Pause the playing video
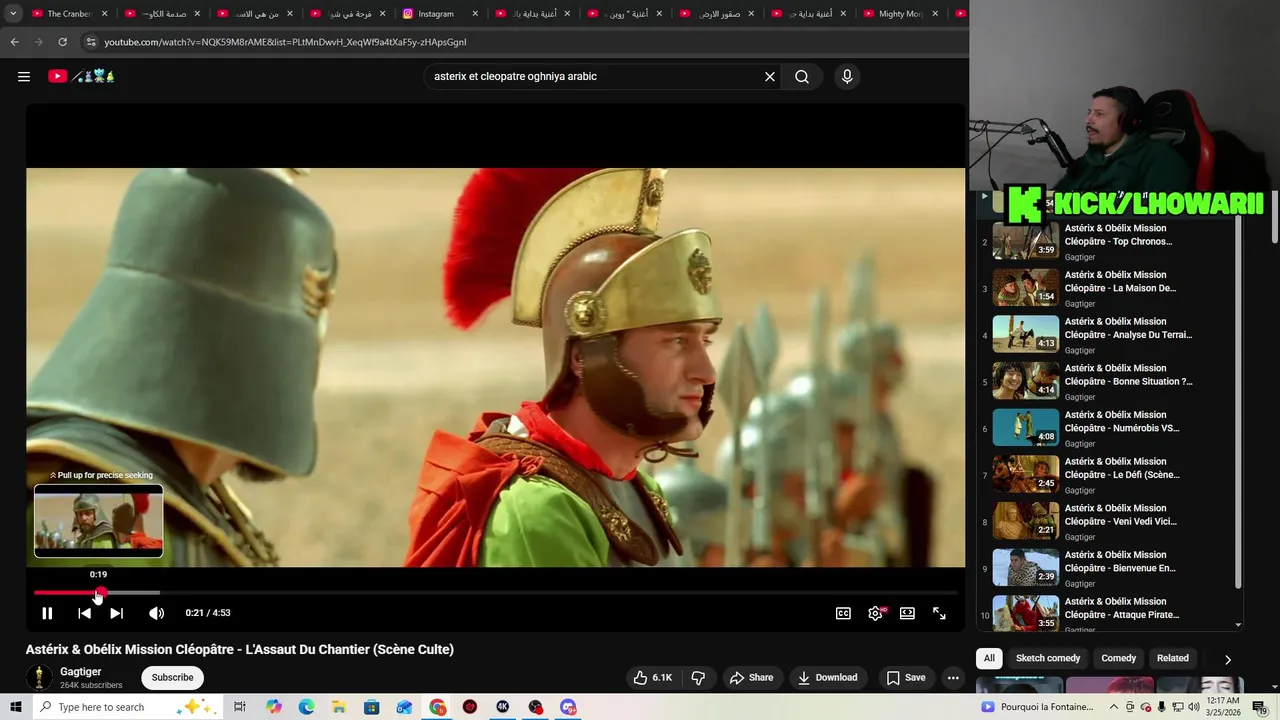Image resolution: width=1280 pixels, height=720 pixels. click(x=47, y=613)
